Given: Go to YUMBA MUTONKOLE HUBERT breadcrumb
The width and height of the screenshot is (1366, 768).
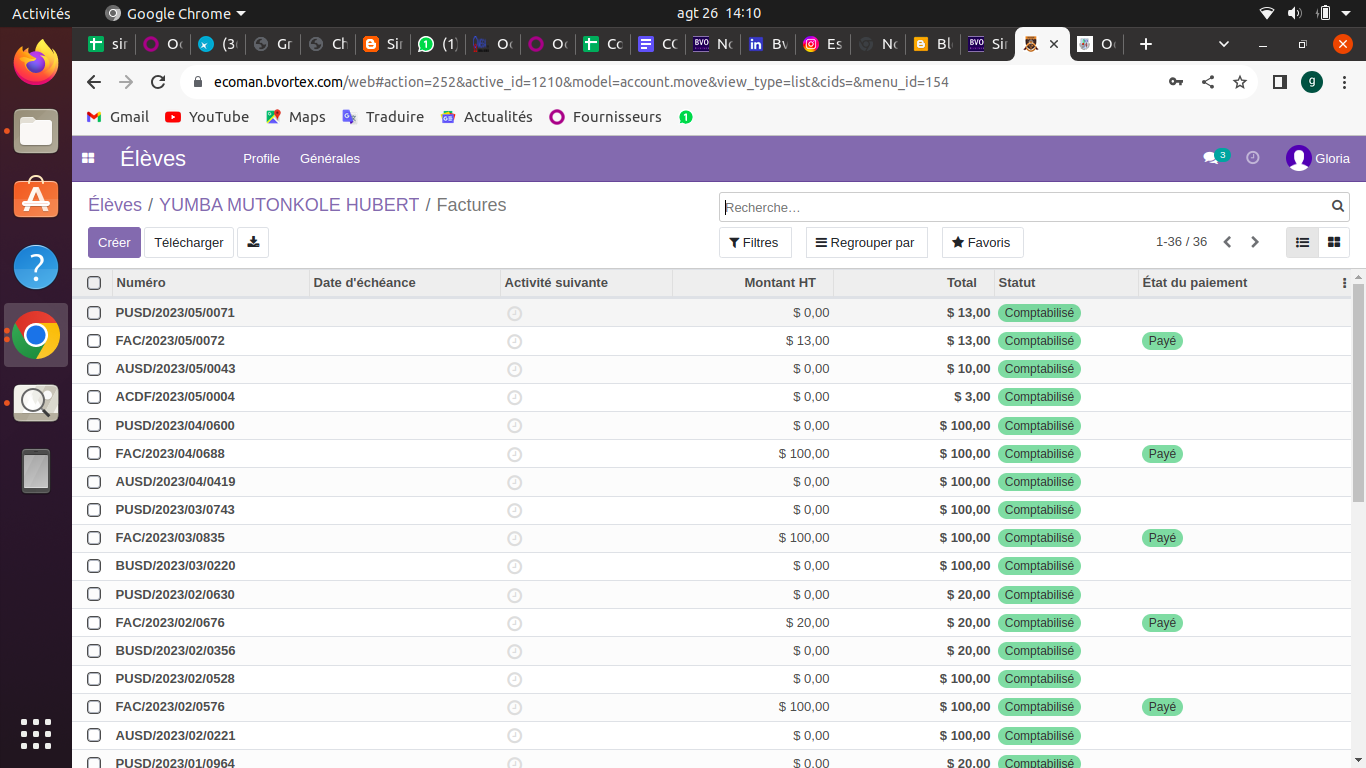Looking at the screenshot, I should click(289, 205).
